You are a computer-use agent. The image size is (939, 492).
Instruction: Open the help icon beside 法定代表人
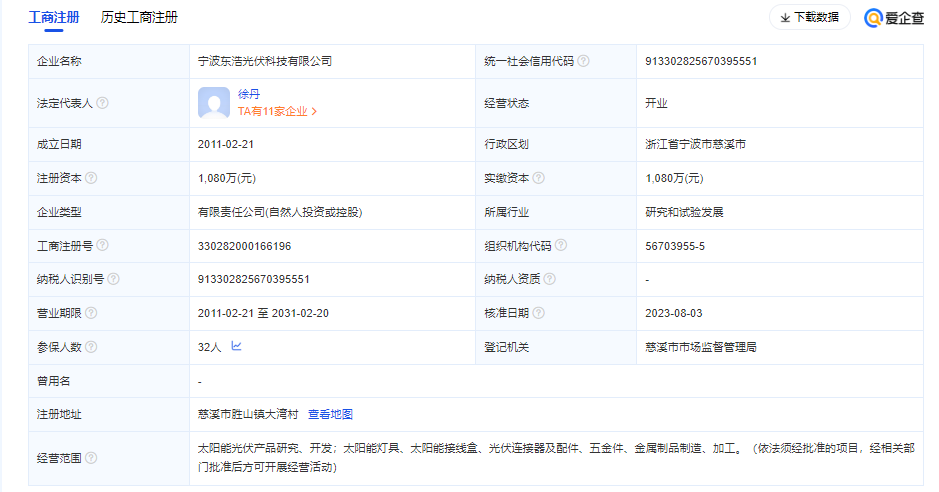click(x=102, y=103)
